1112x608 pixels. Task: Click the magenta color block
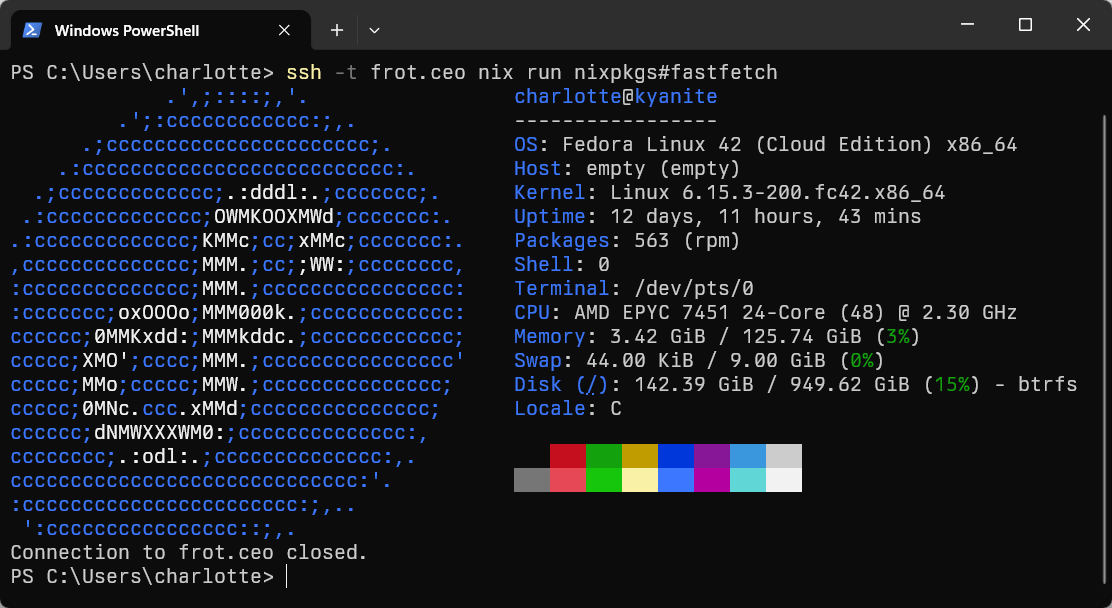(711, 480)
